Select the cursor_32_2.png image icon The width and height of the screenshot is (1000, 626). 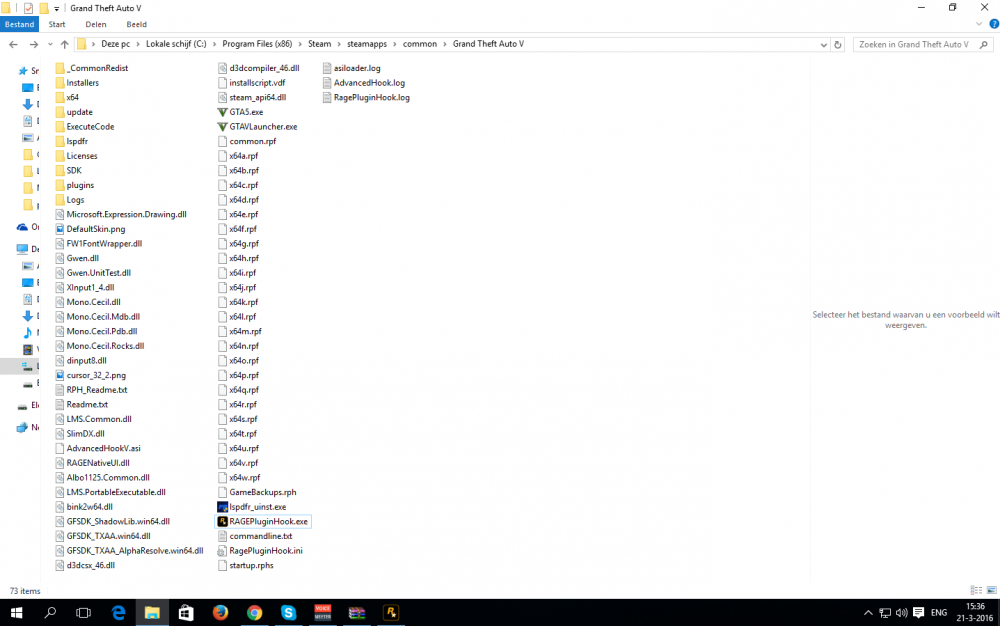coord(60,375)
